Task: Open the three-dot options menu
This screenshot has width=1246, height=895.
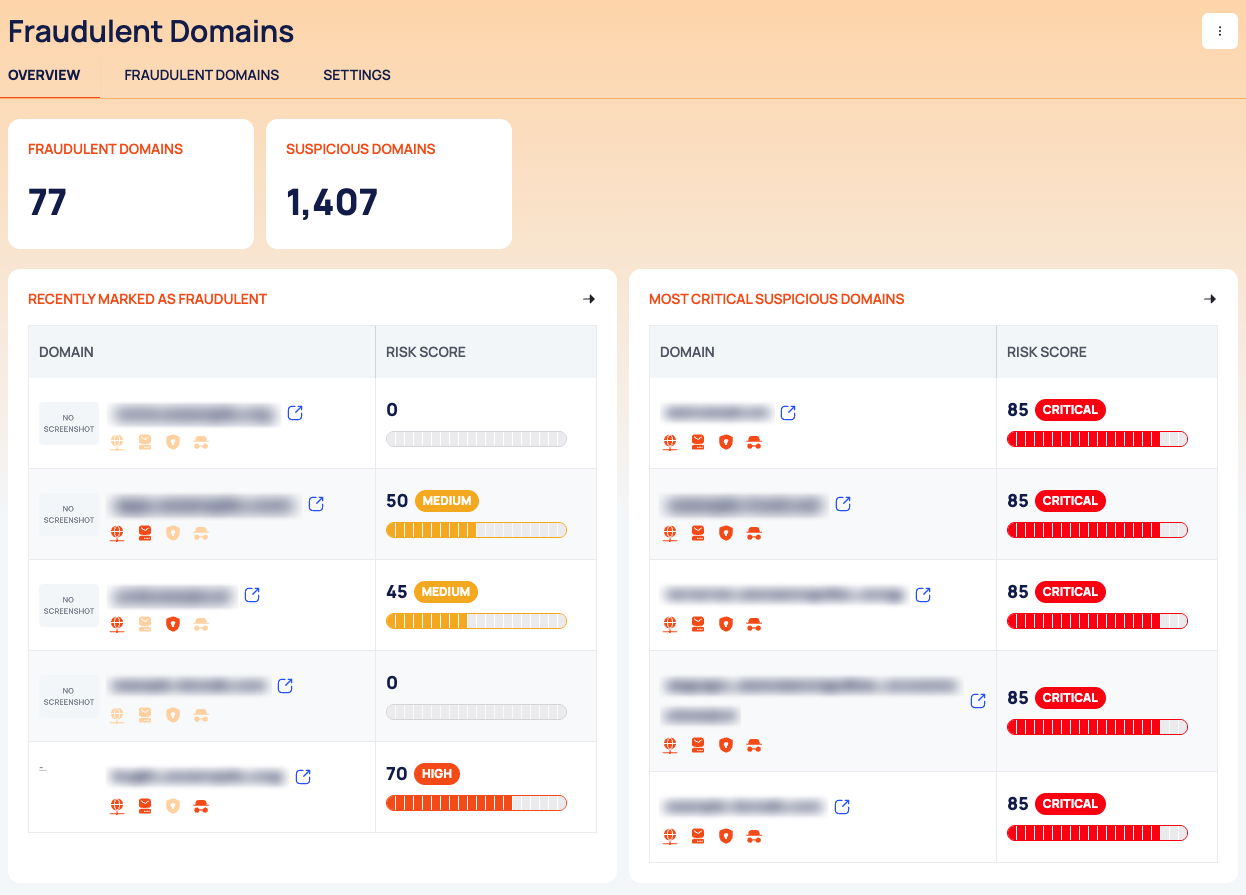Action: (x=1219, y=31)
